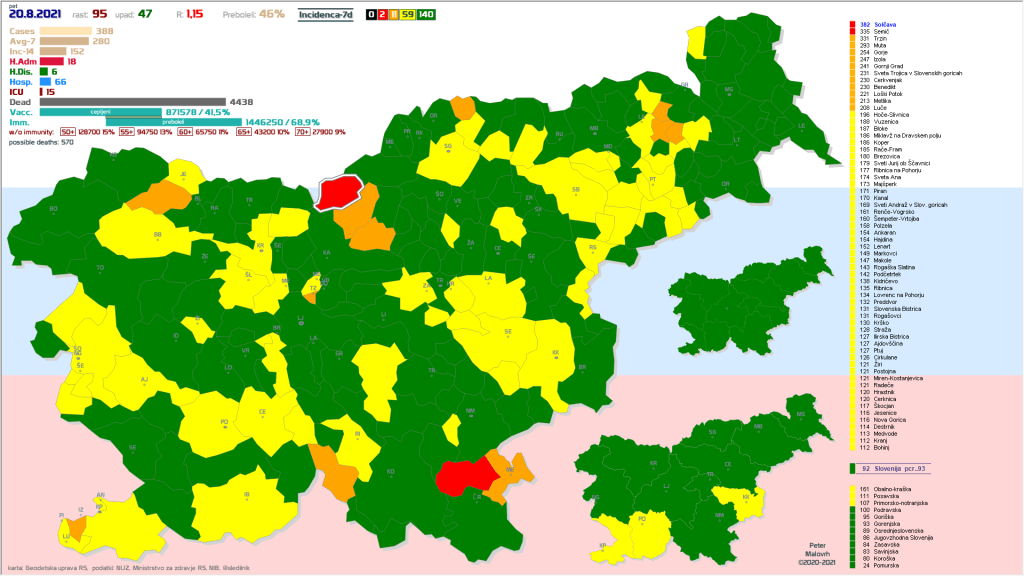Click the date 20.8.2021
Viewport: 1024px width, 576px height.
pyautogui.click(x=36, y=16)
